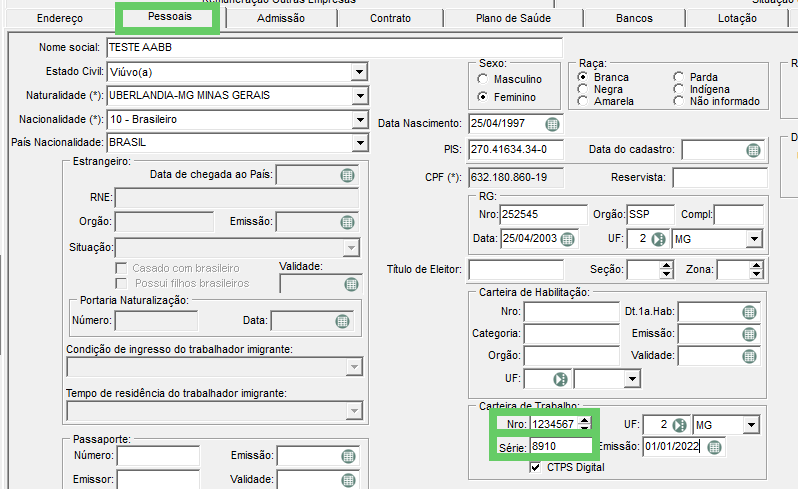Open calendar for Passaporte Emissão
The width and height of the screenshot is (798, 489).
pyautogui.click(x=348, y=456)
